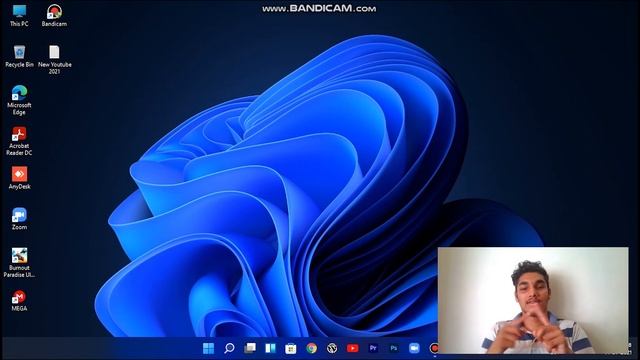Select the Bandicam desktop shortcut
Image resolution: width=640 pixels, height=360 pixels.
point(54,16)
